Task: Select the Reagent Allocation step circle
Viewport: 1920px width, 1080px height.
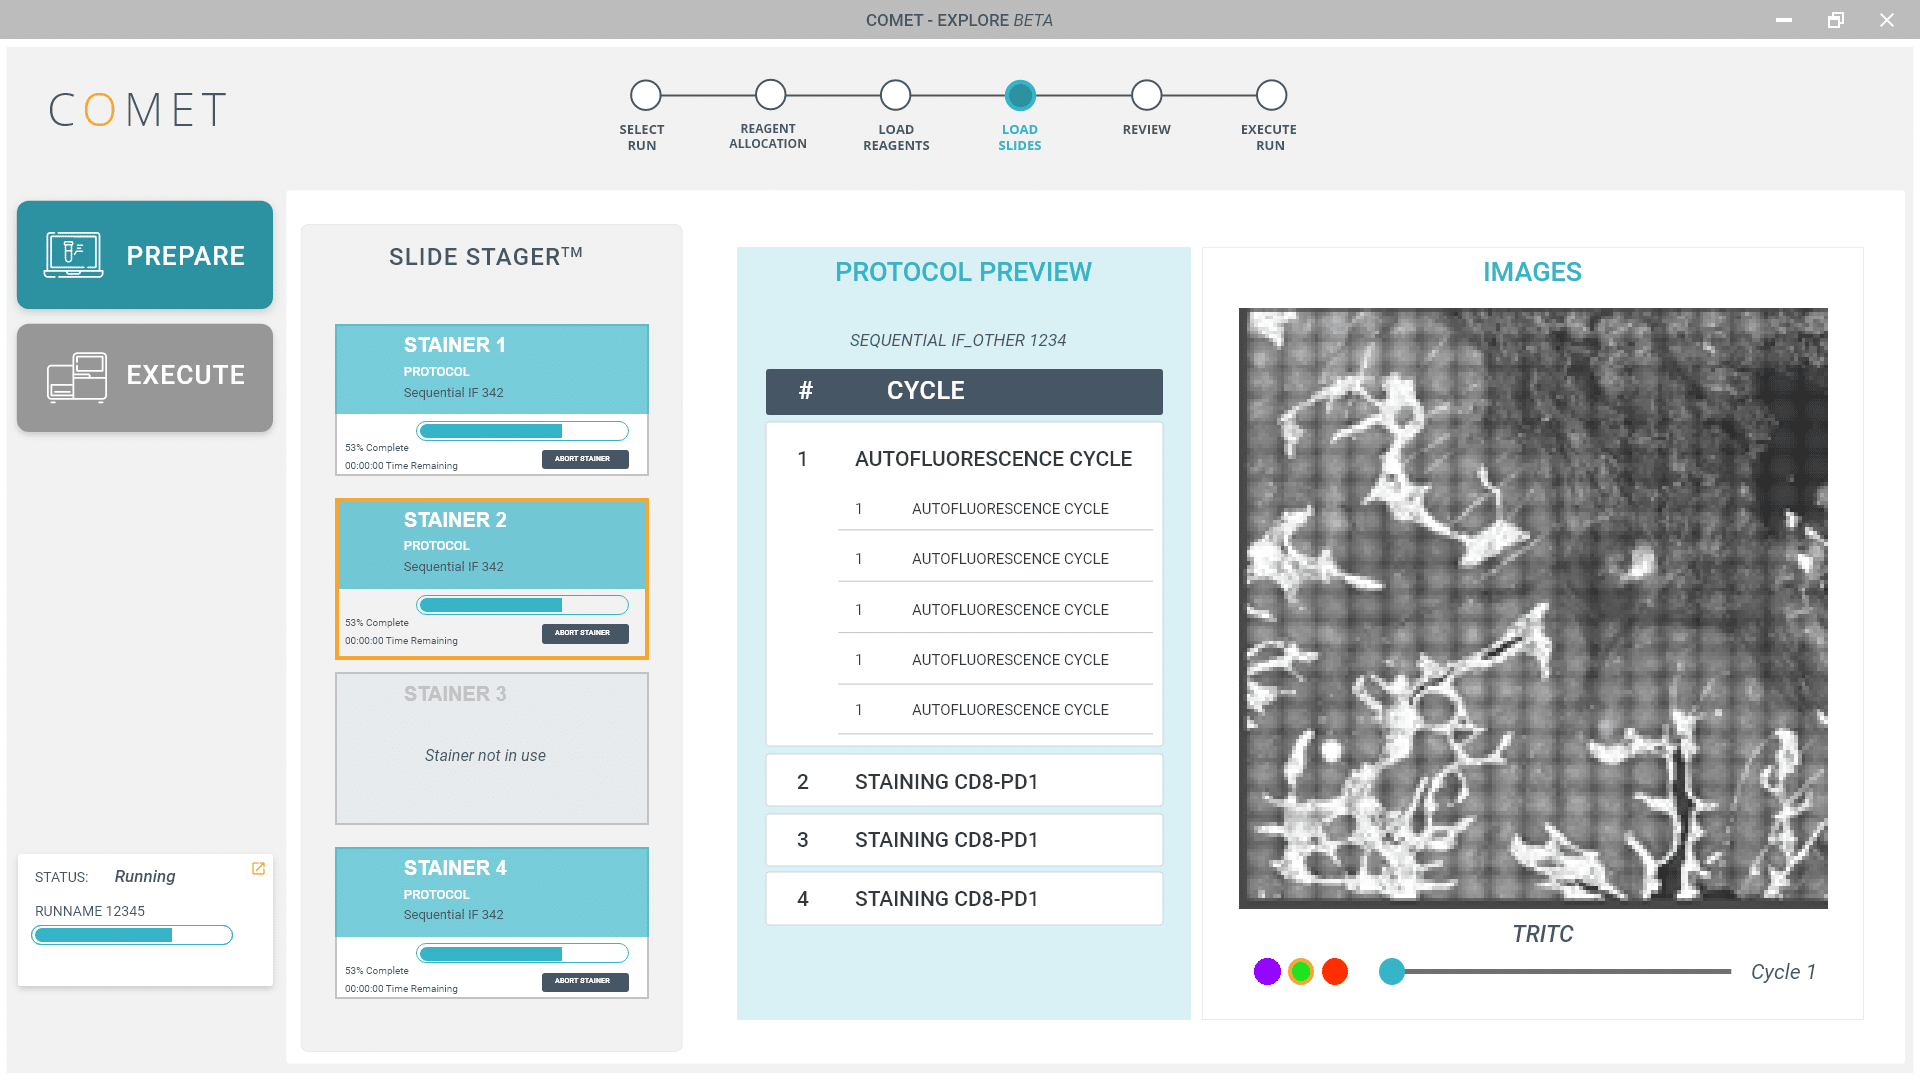Action: 770,95
